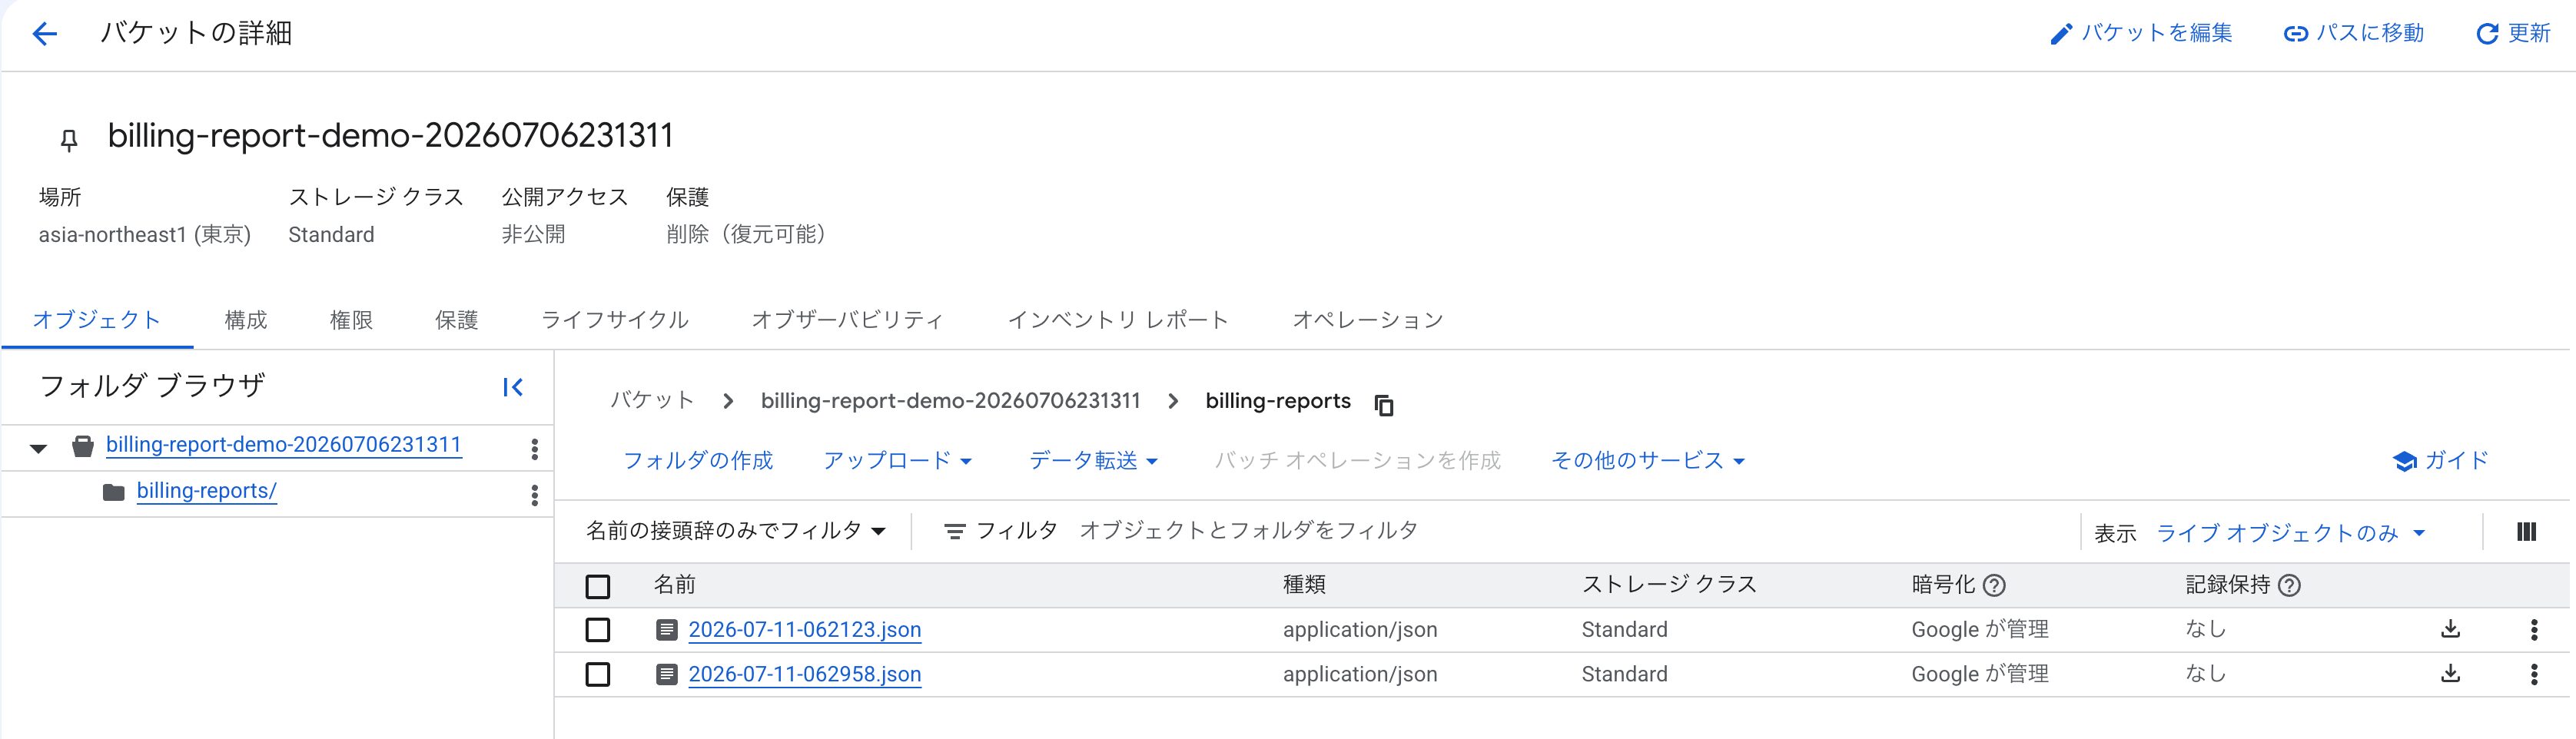Open the three-dot menu for the billing-reports/ folder

(535, 495)
